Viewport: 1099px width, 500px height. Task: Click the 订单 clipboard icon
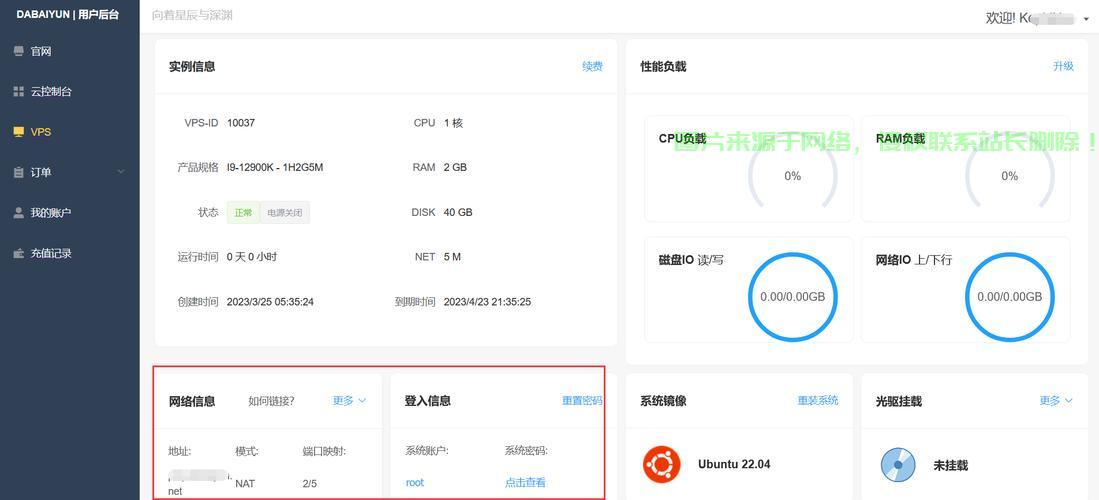(x=18, y=173)
